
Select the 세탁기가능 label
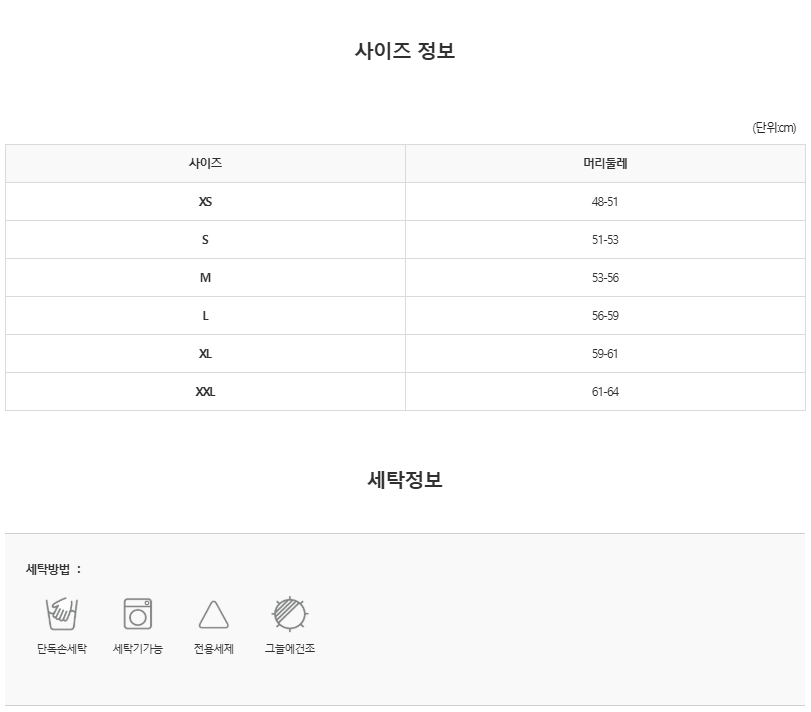coord(138,648)
